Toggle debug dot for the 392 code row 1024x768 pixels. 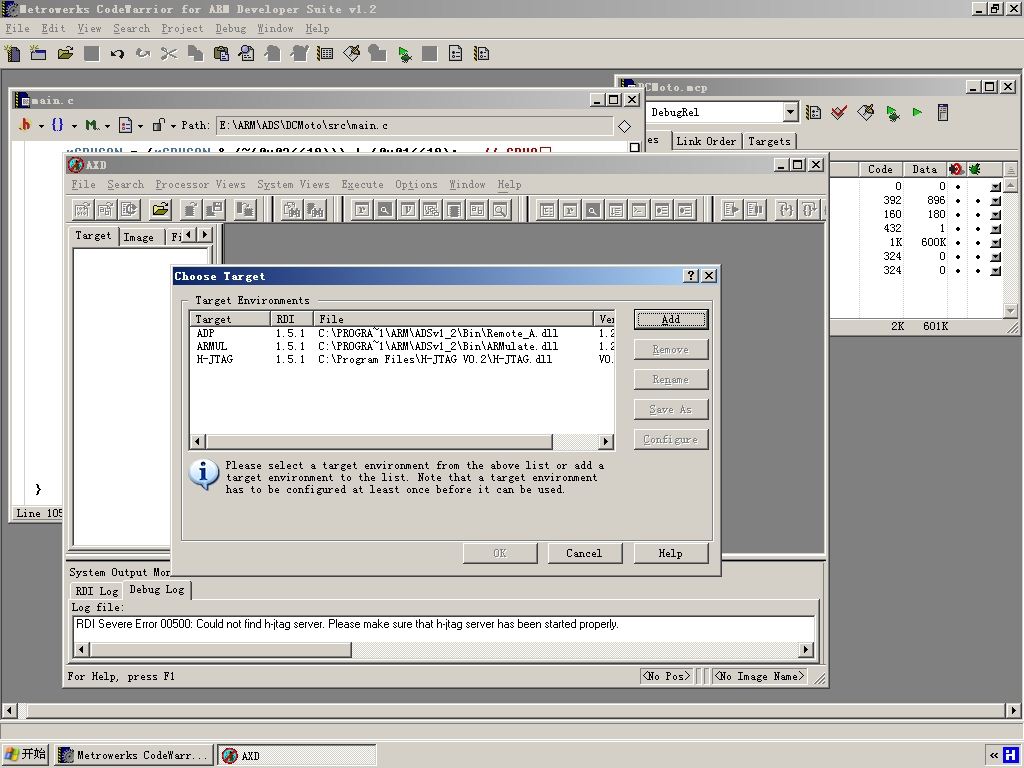point(978,200)
